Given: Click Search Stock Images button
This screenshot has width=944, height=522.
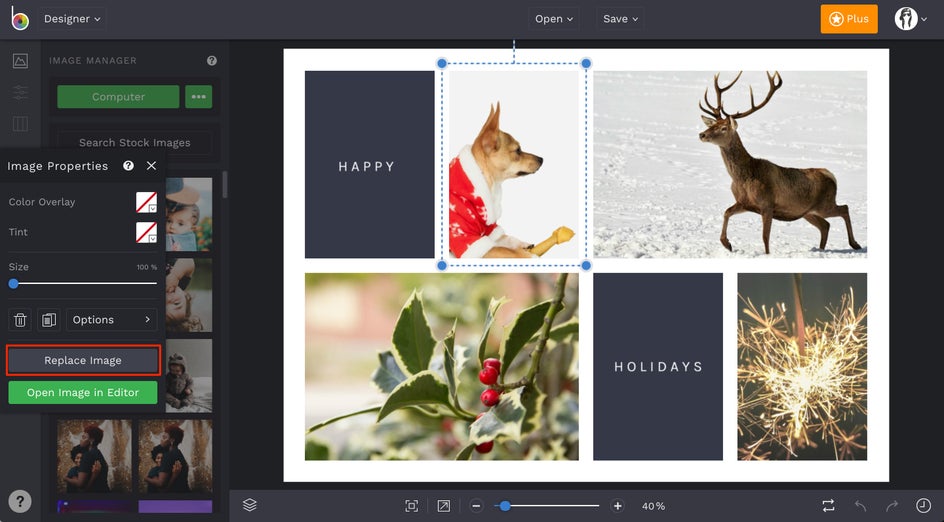Looking at the screenshot, I should [134, 143].
